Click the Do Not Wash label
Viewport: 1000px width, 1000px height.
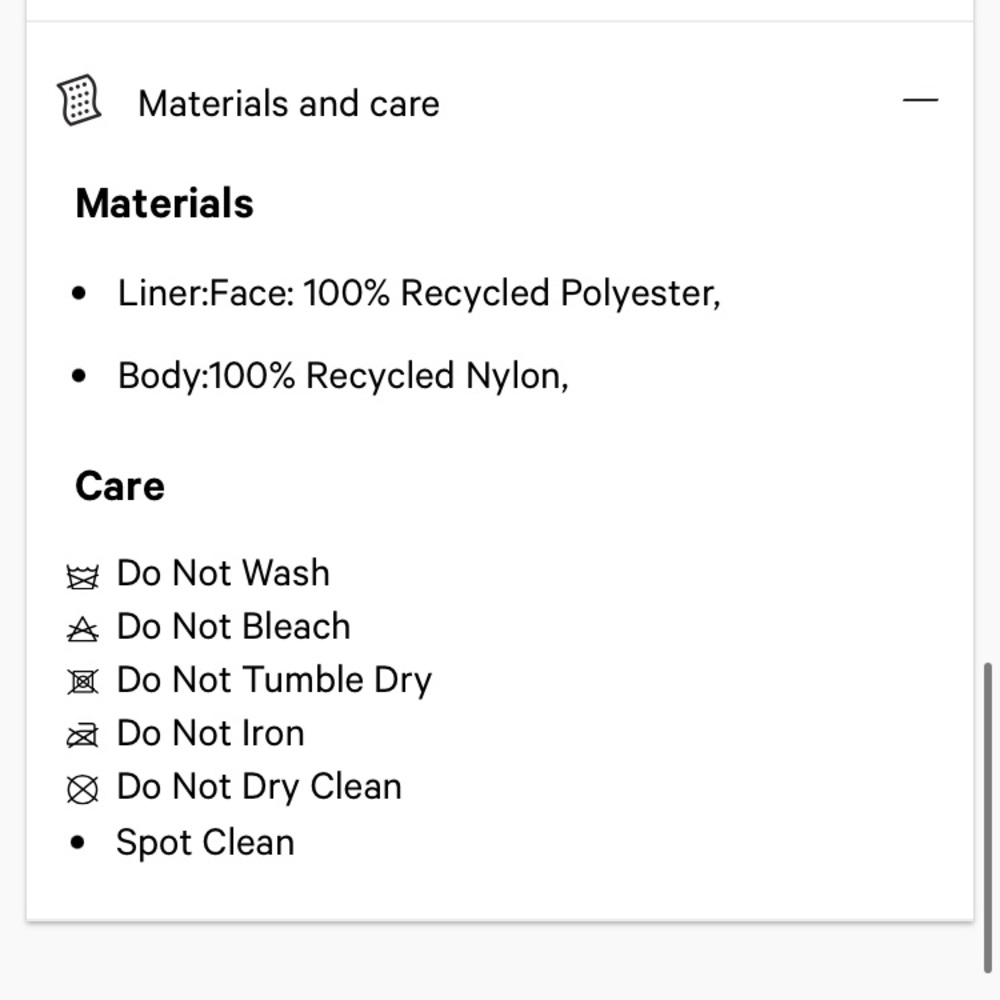[223, 573]
